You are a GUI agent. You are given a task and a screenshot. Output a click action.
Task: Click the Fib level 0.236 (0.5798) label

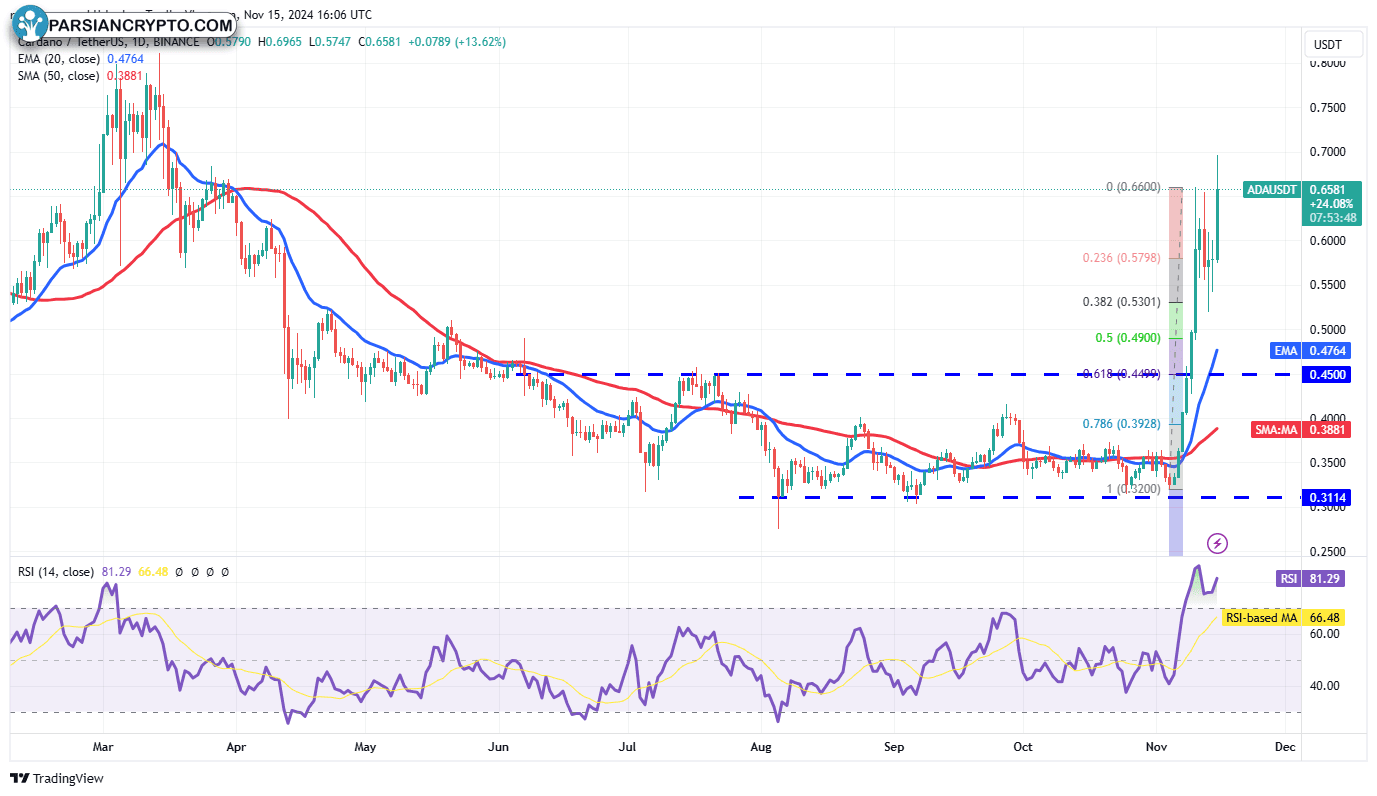tap(1122, 258)
